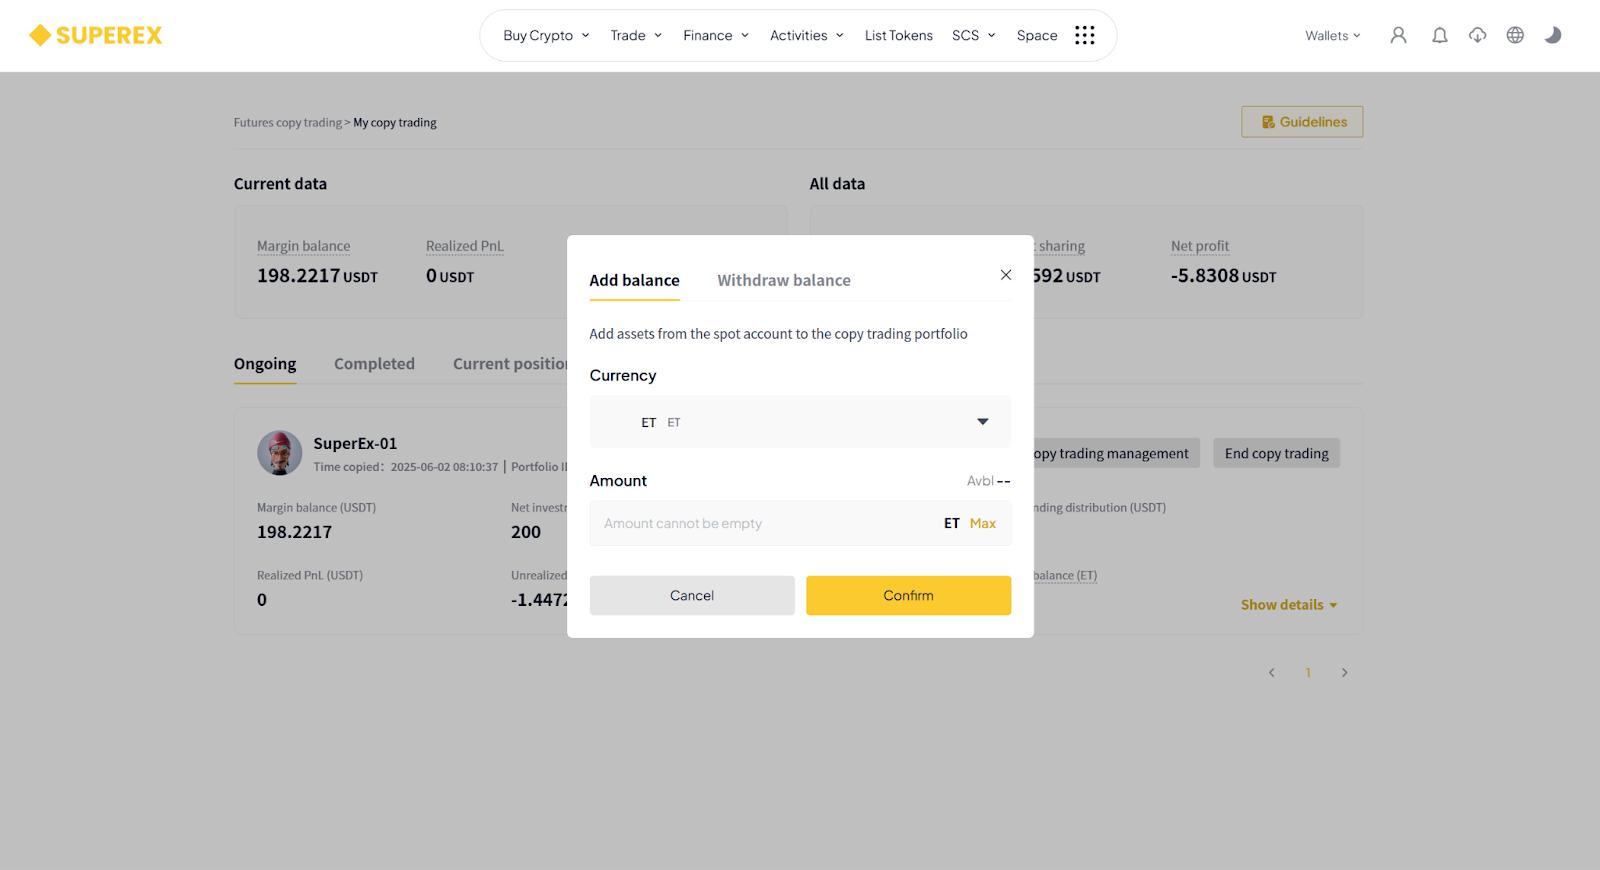Open the language globe icon
The image size is (1600, 870).
1515,35
